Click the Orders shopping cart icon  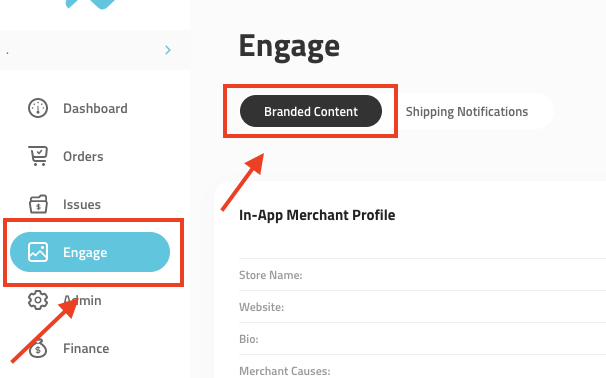click(38, 156)
